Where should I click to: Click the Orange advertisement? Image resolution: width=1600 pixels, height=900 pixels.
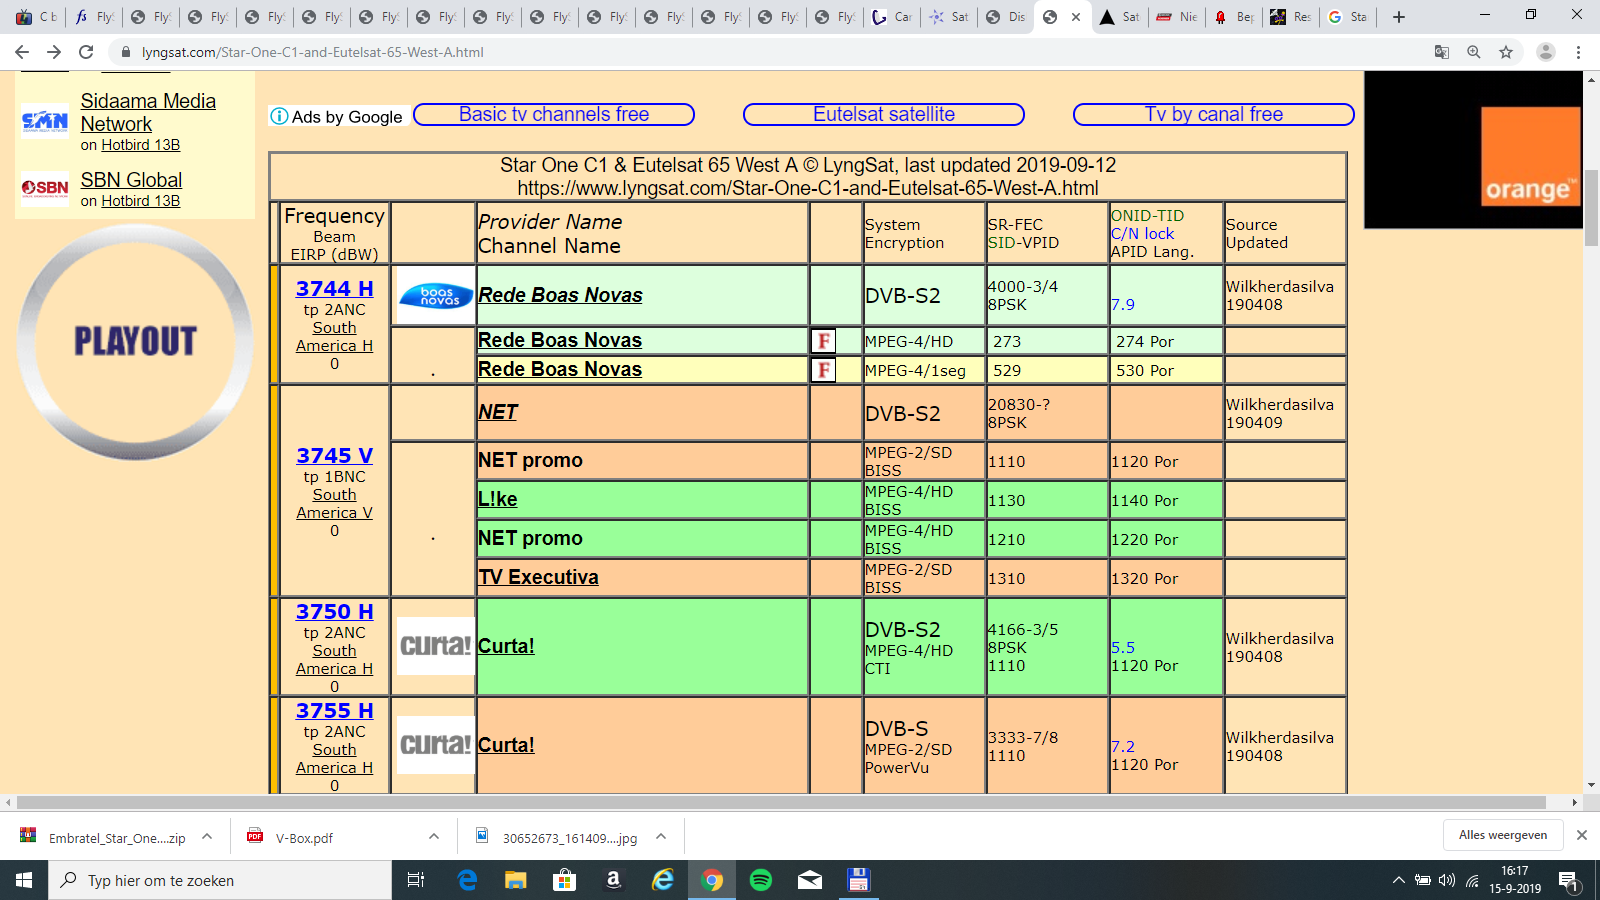[1473, 150]
